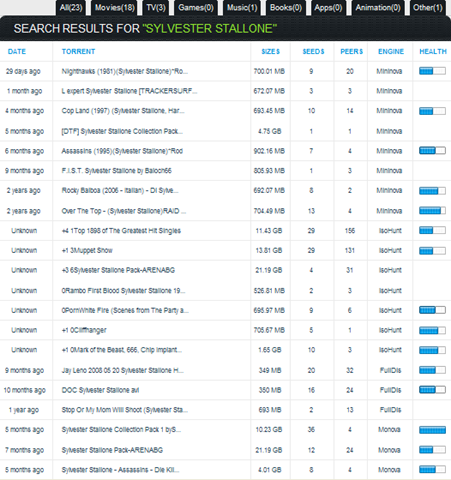Open the Movies(18) category tab

click(x=115, y=8)
